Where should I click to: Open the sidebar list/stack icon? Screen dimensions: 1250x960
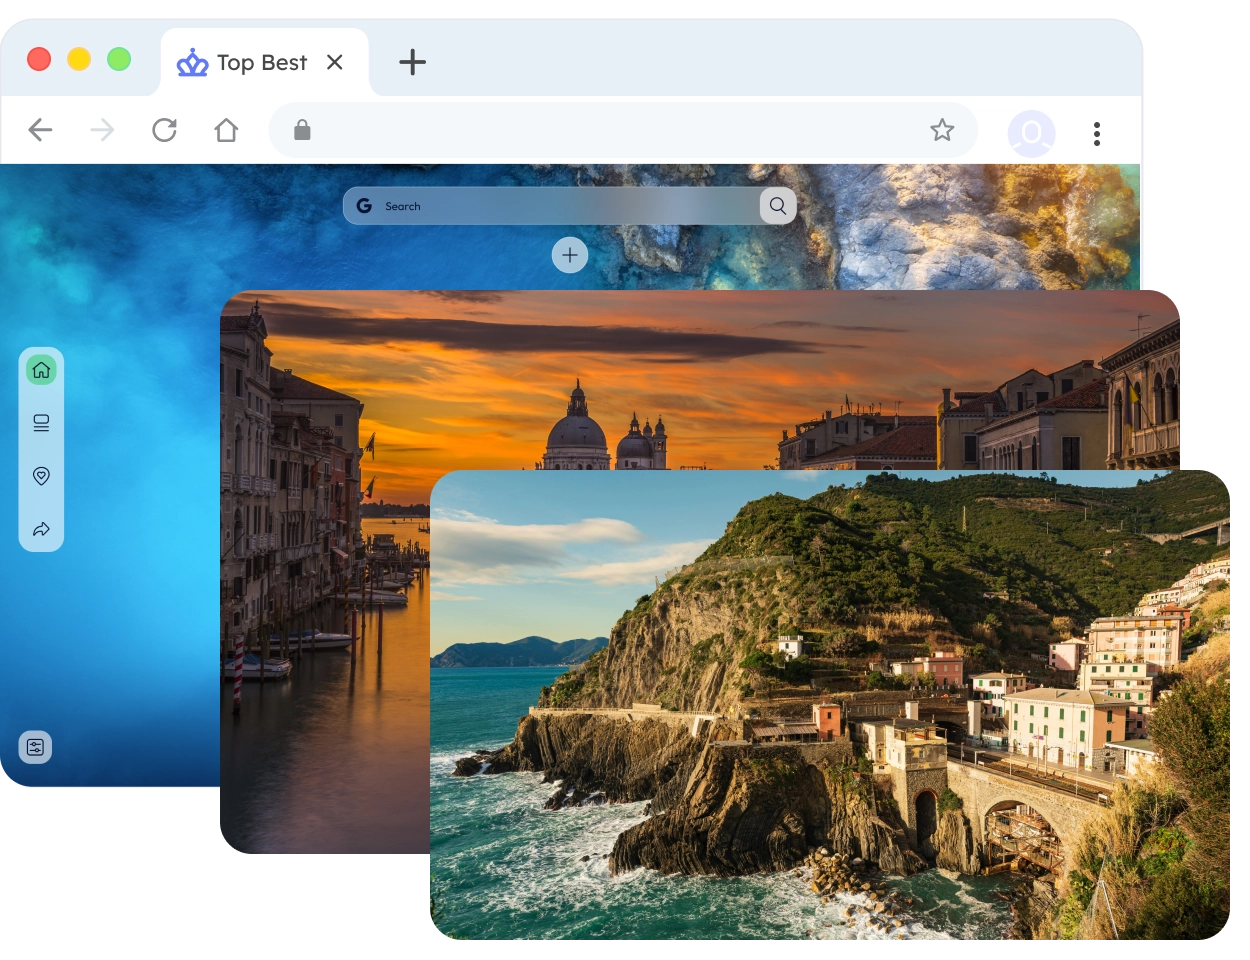[x=41, y=423]
